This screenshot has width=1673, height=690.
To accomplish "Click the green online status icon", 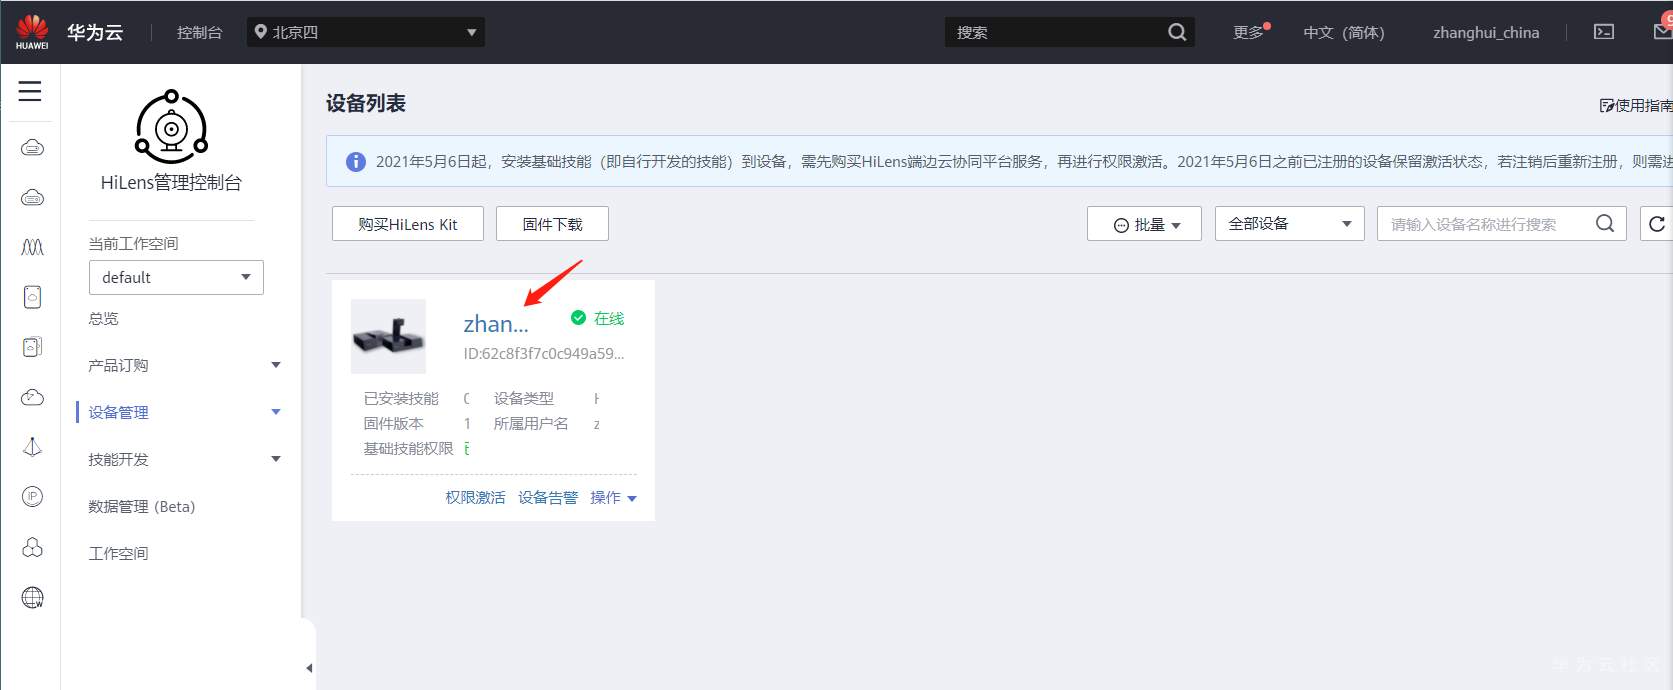I will click(578, 318).
